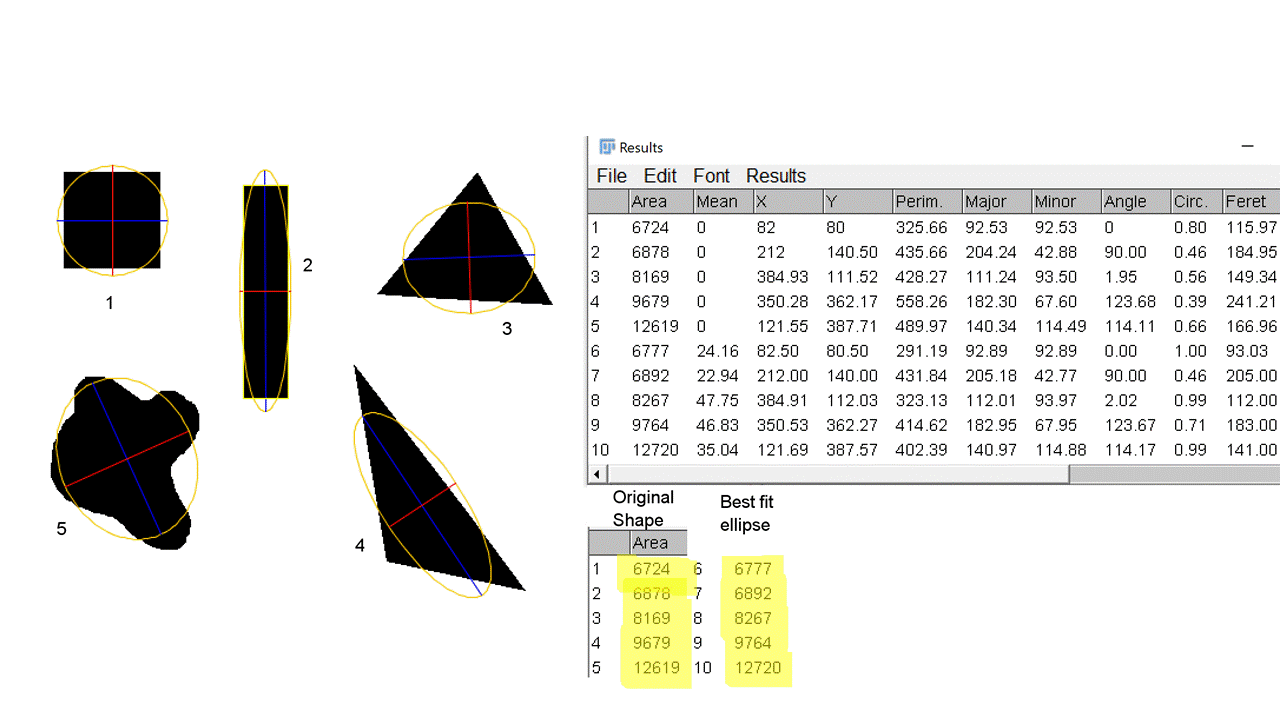This screenshot has height=720, width=1280.
Task: Open the Font menu
Action: coord(711,176)
